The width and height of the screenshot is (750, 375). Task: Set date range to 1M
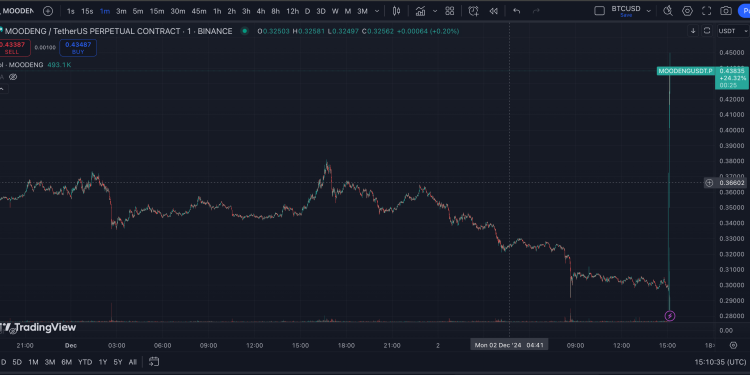click(x=33, y=362)
